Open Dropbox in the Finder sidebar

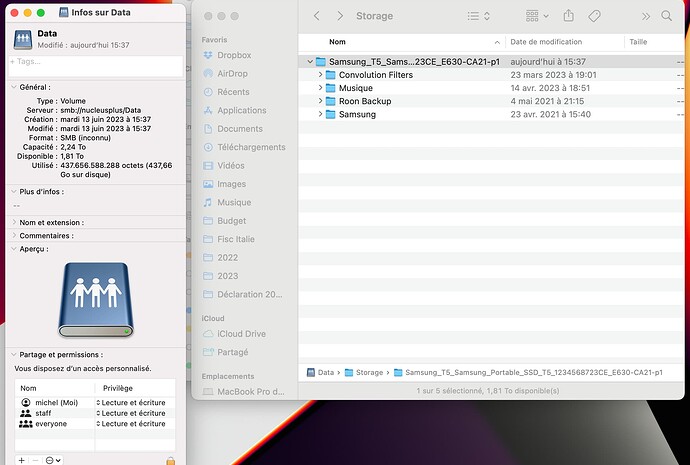[235, 56]
